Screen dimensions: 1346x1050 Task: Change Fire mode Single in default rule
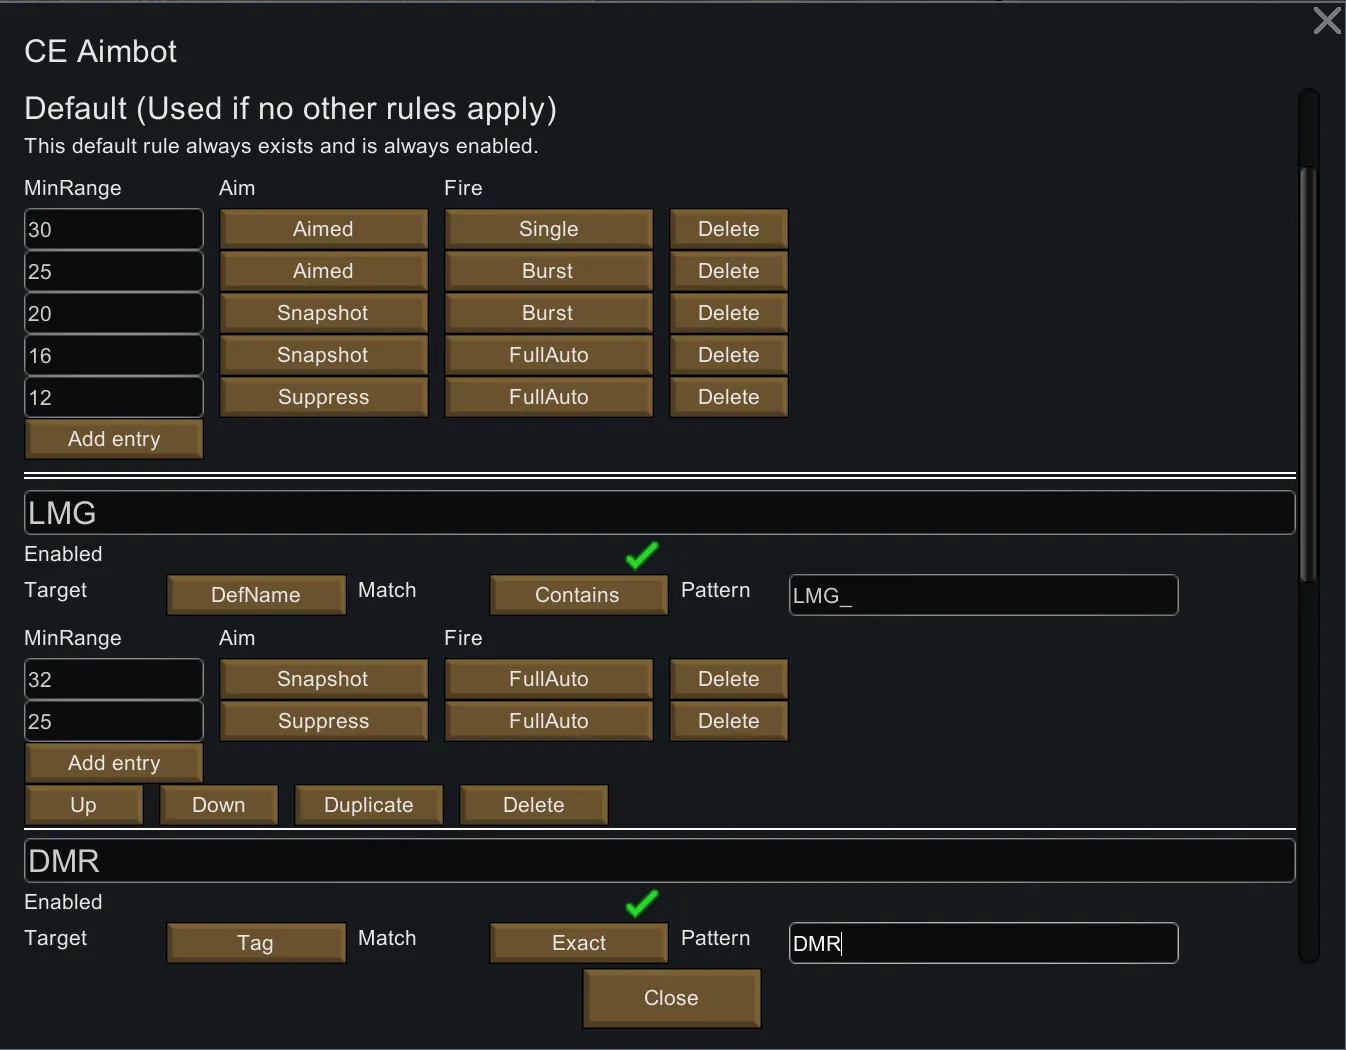[548, 229]
